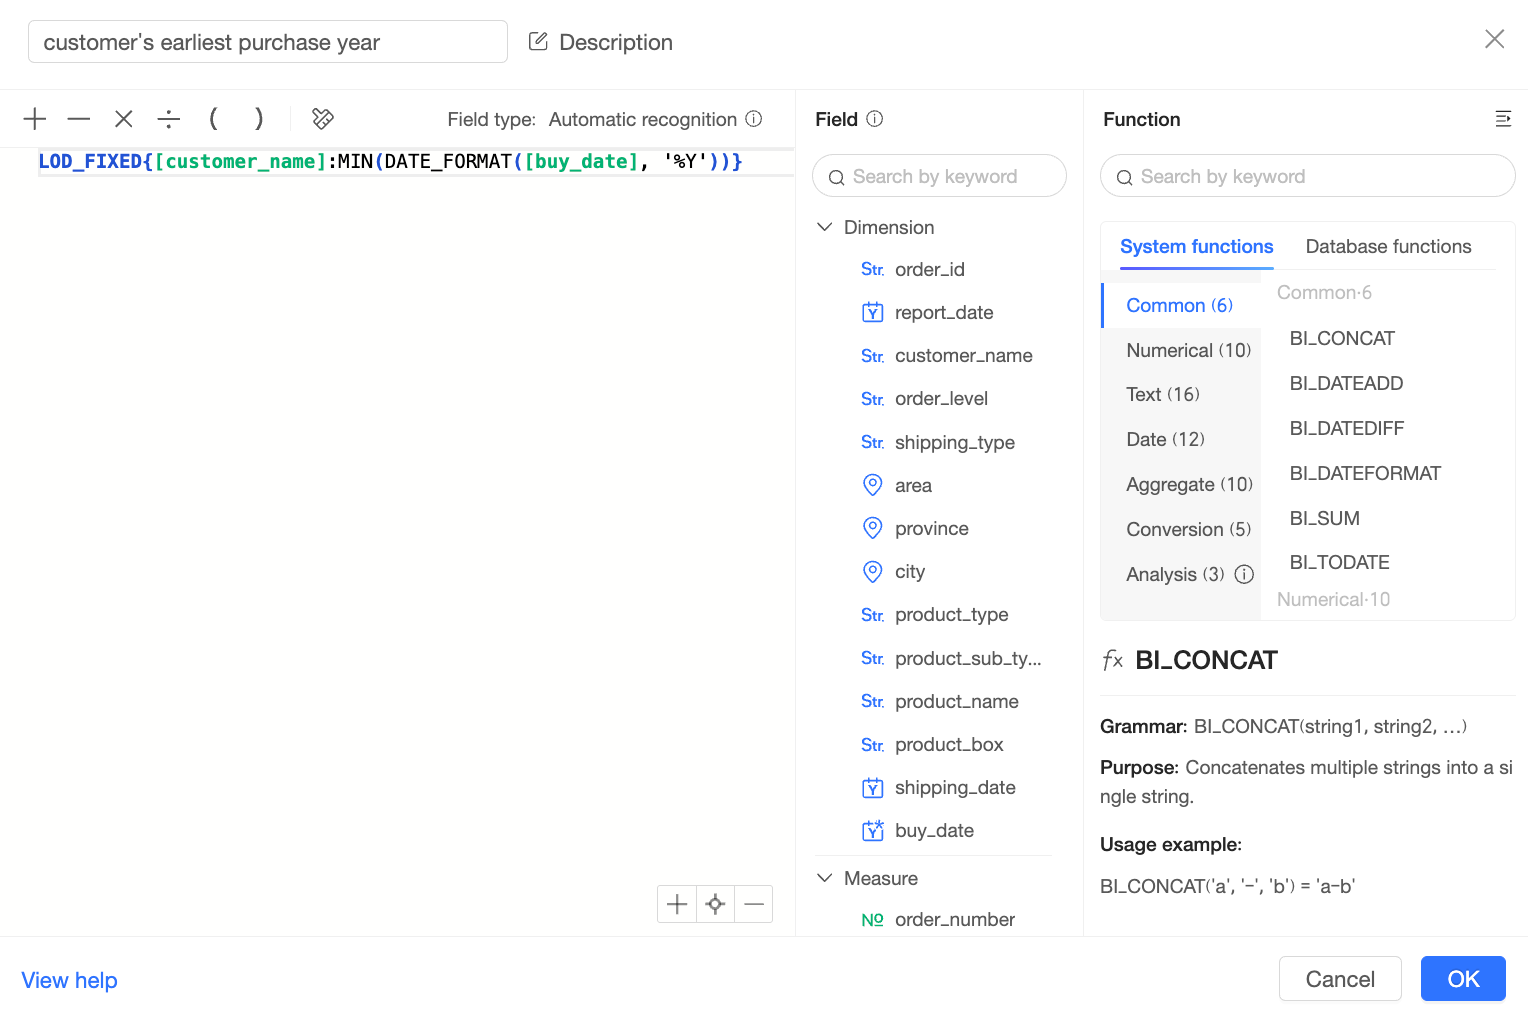Click the zoom-out minus button in editor

click(x=754, y=904)
